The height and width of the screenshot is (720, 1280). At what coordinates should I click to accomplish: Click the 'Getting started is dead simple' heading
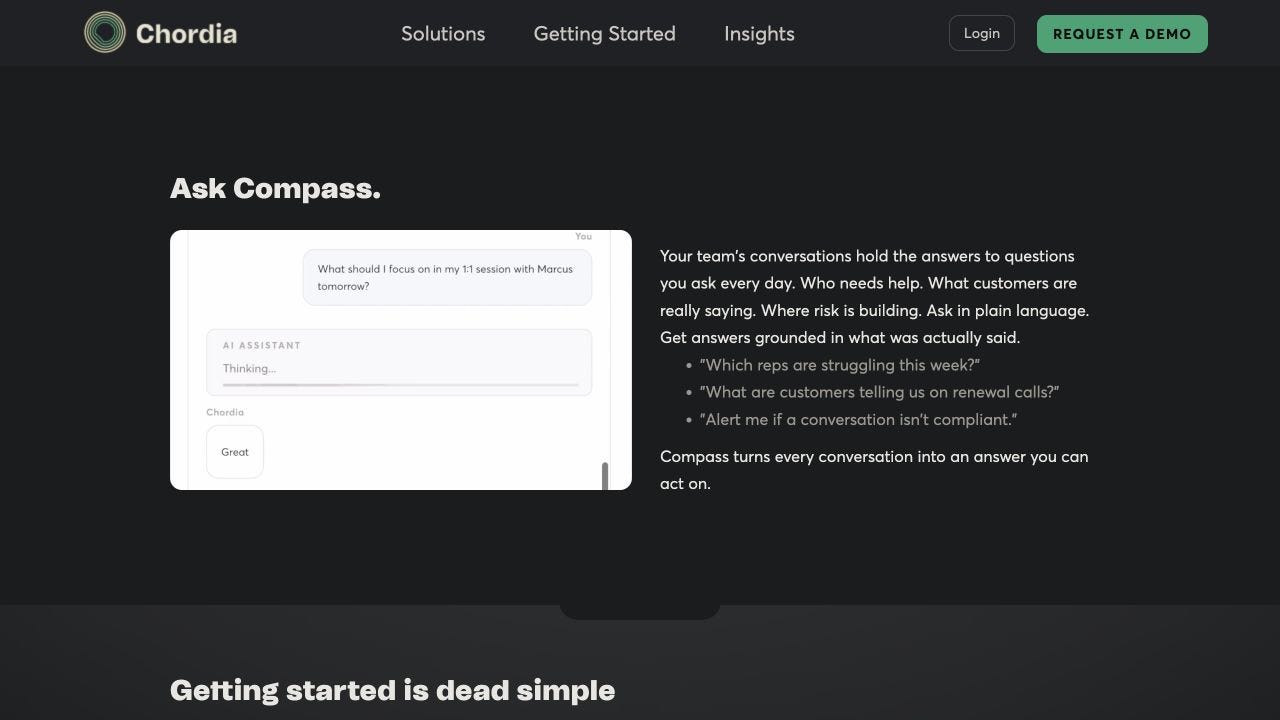pyautogui.click(x=392, y=690)
